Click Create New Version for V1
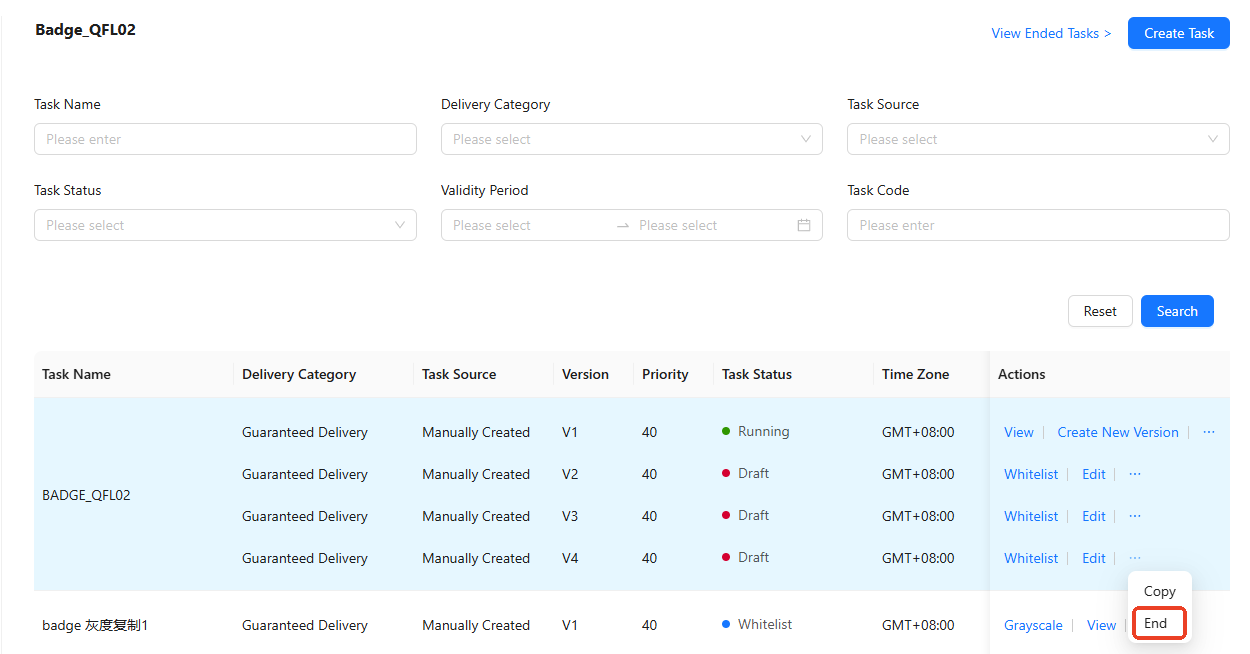 click(x=1118, y=432)
